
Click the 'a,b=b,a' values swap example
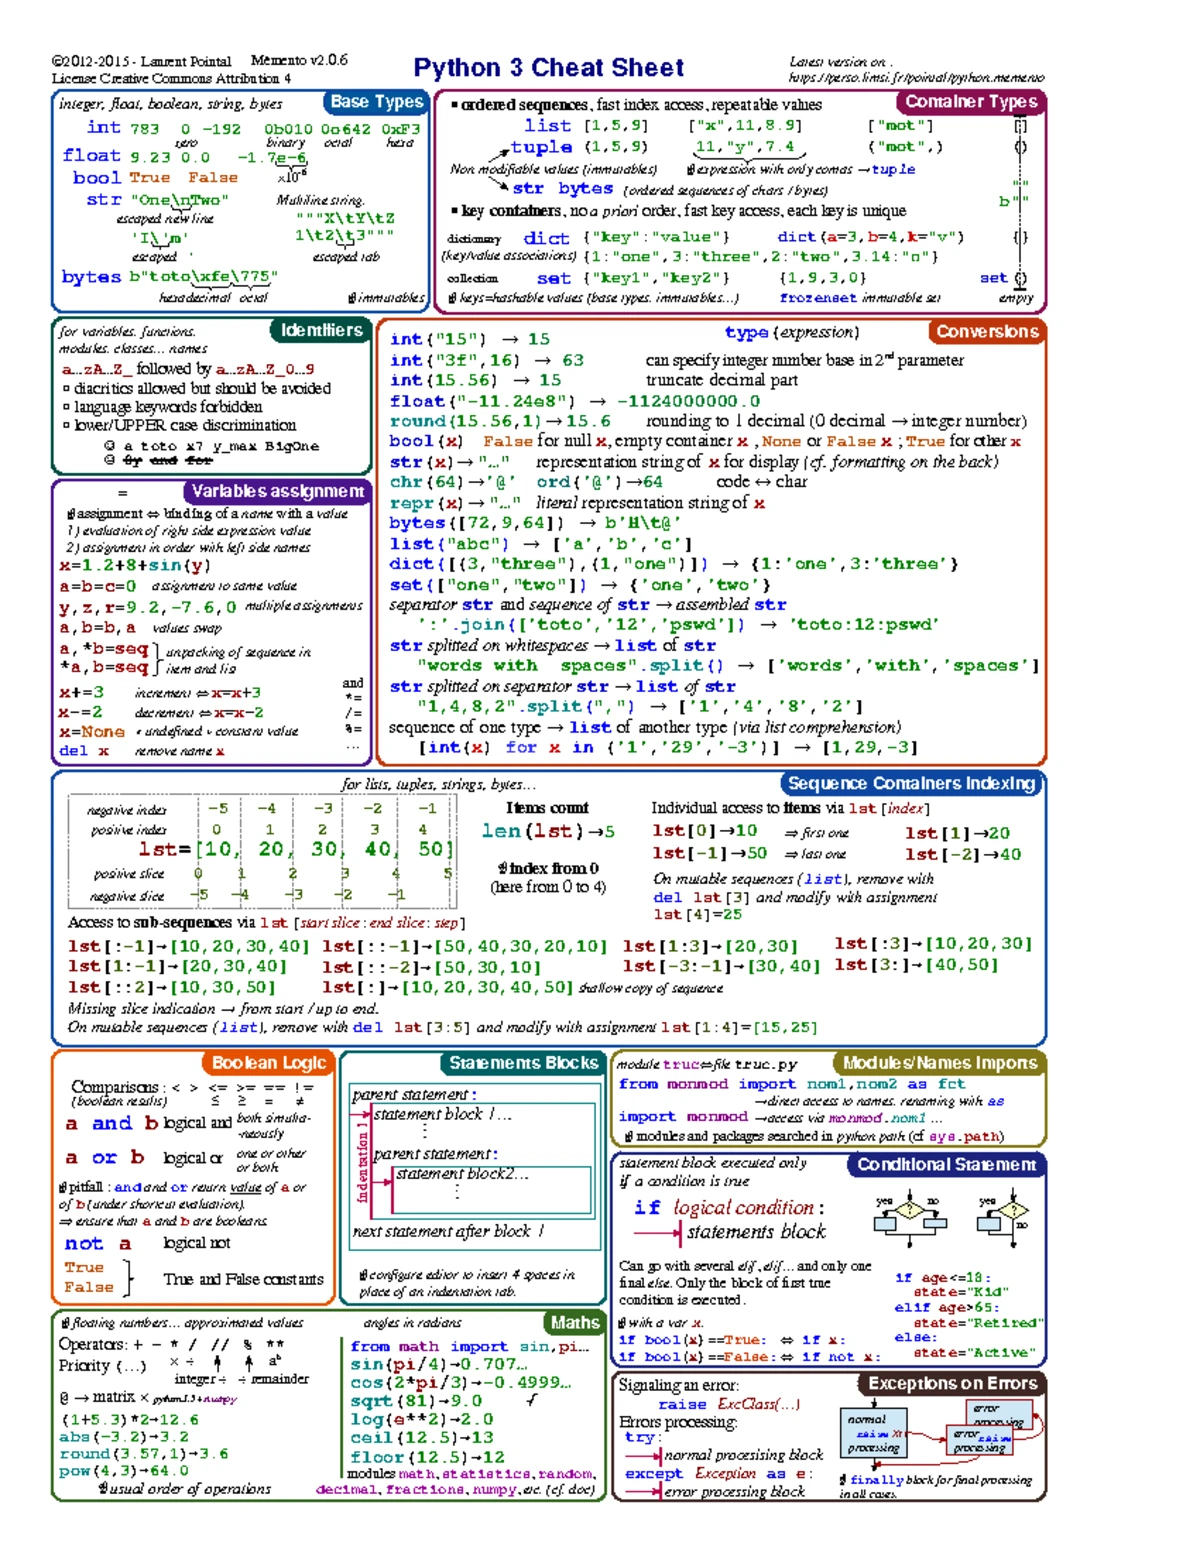[97, 627]
